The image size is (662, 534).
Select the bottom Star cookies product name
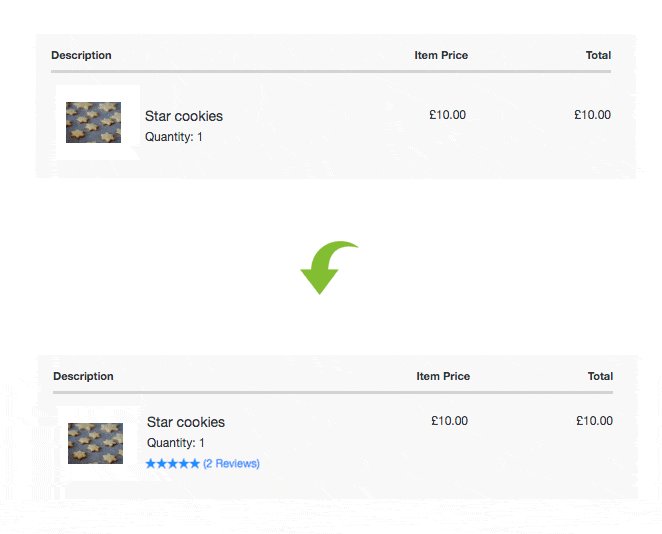pyautogui.click(x=186, y=422)
